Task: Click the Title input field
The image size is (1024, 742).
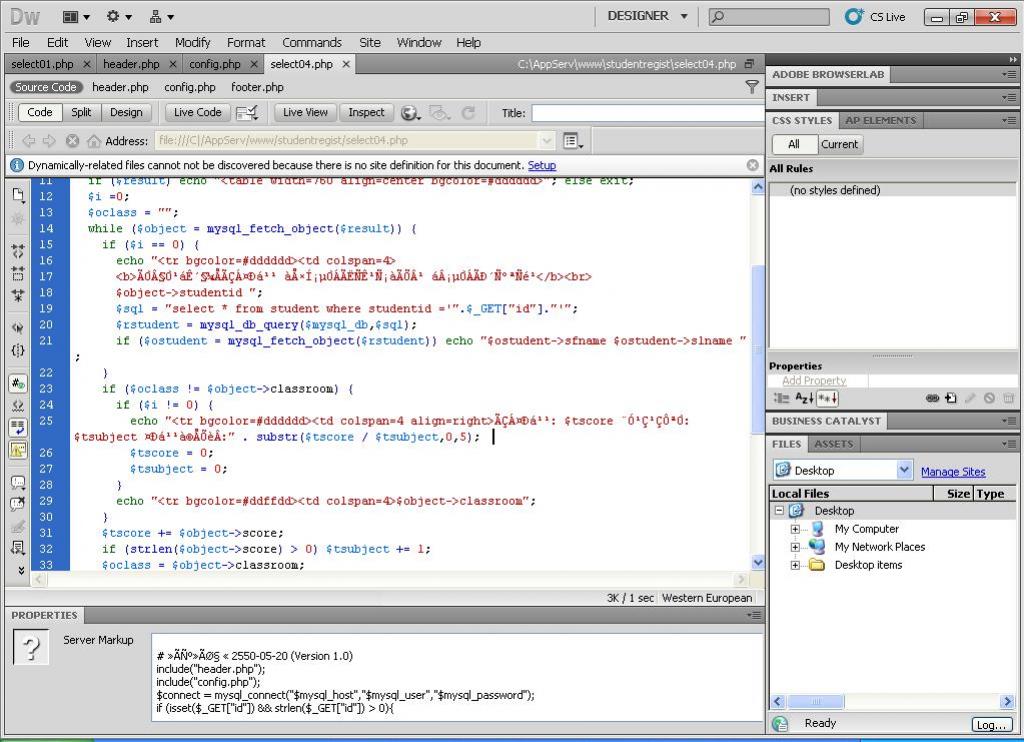Action: (x=646, y=113)
